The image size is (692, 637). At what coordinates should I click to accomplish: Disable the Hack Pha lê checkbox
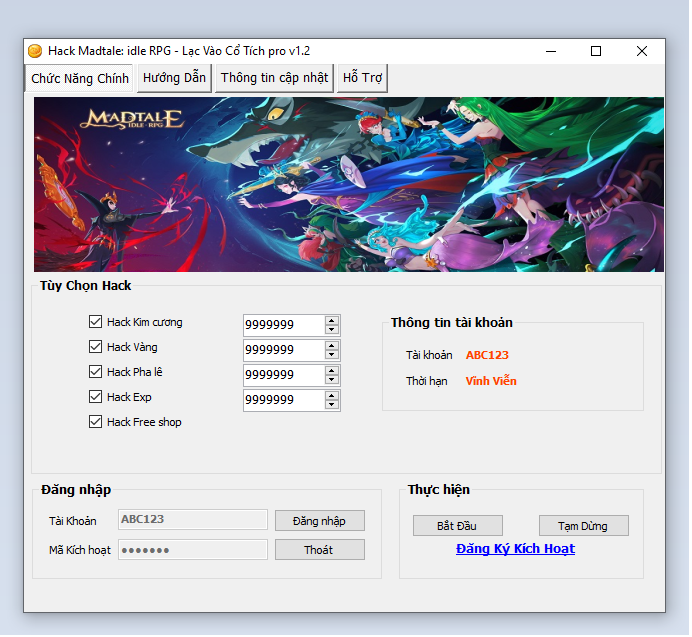pos(96,372)
